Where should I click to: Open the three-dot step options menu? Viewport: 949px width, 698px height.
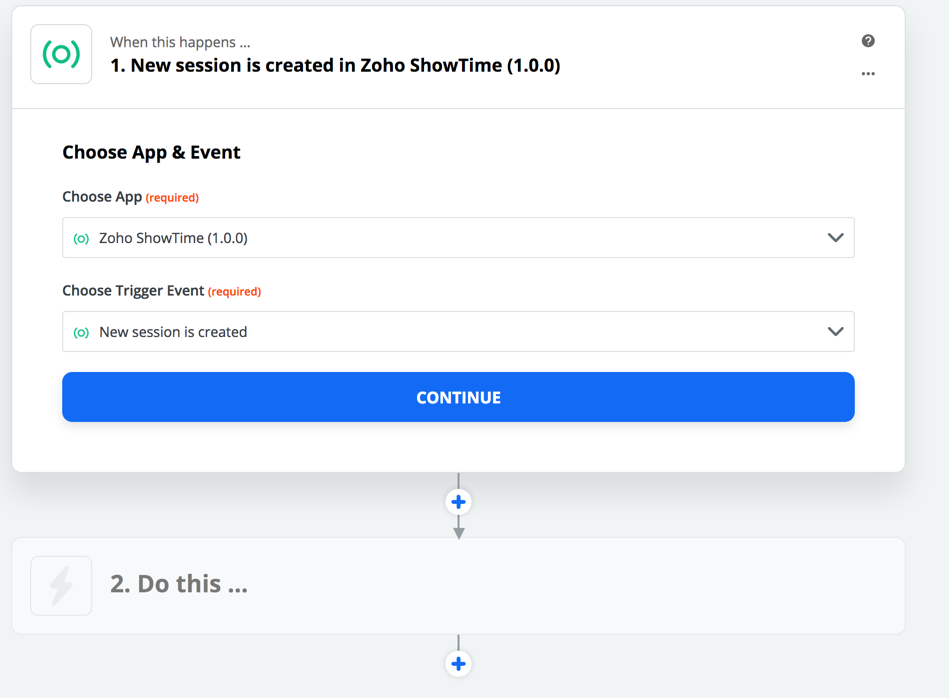coord(868,74)
